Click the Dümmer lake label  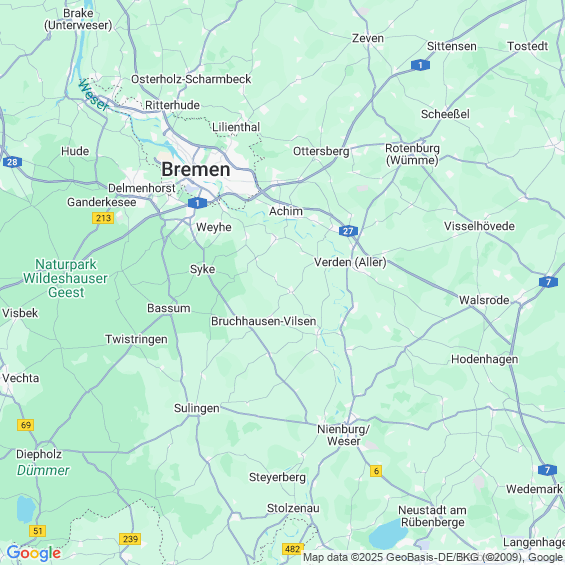(x=43, y=470)
